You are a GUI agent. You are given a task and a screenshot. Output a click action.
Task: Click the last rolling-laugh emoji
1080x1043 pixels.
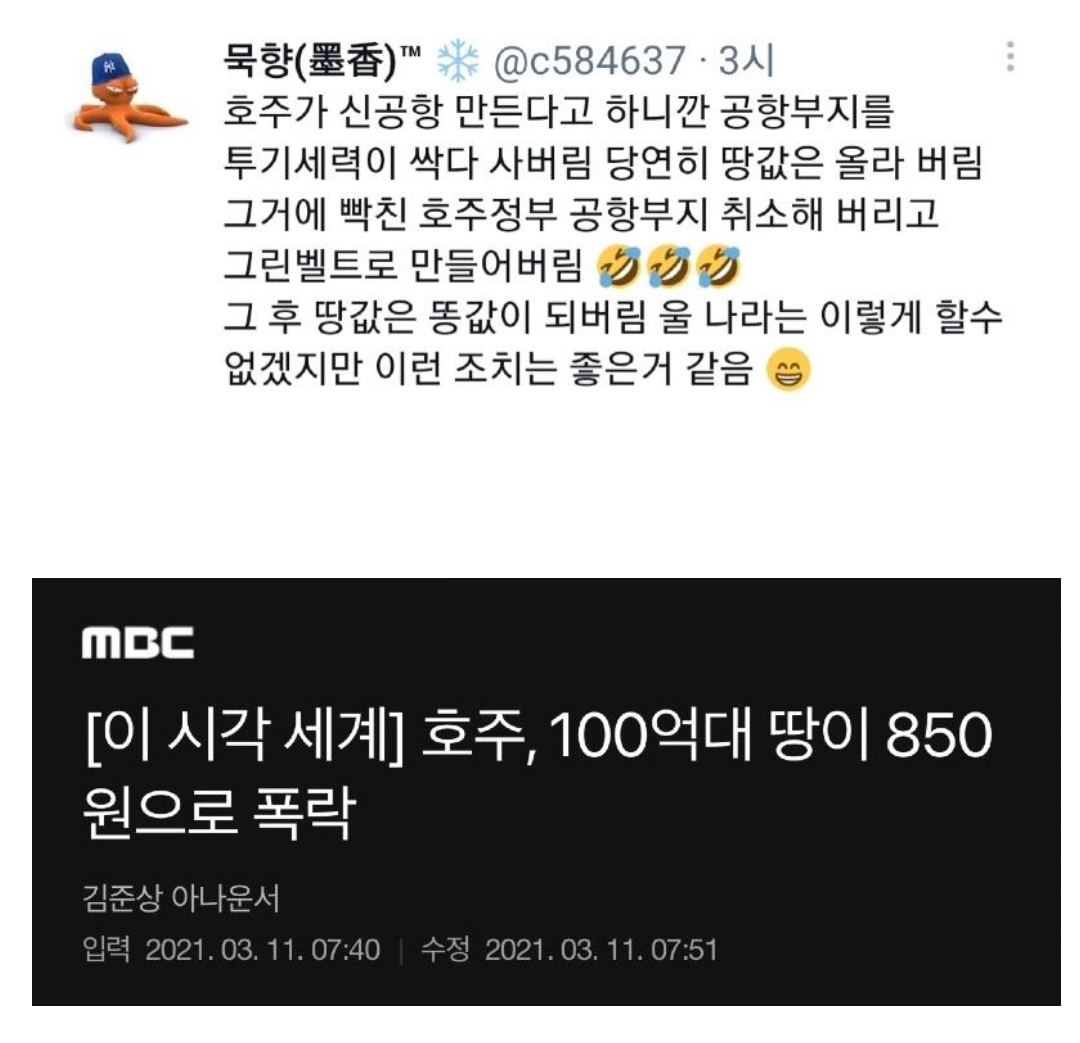tap(718, 267)
